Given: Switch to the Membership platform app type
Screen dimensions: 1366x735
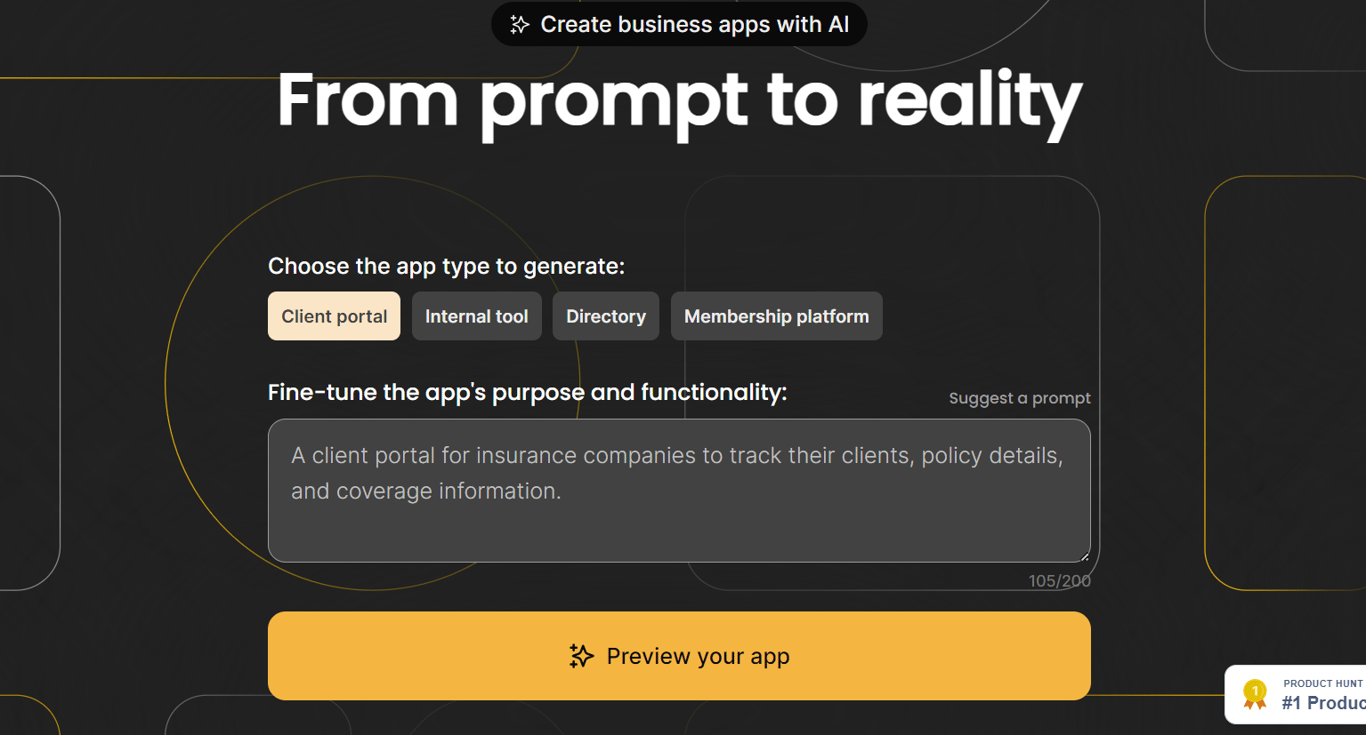Looking at the screenshot, I should tap(777, 316).
